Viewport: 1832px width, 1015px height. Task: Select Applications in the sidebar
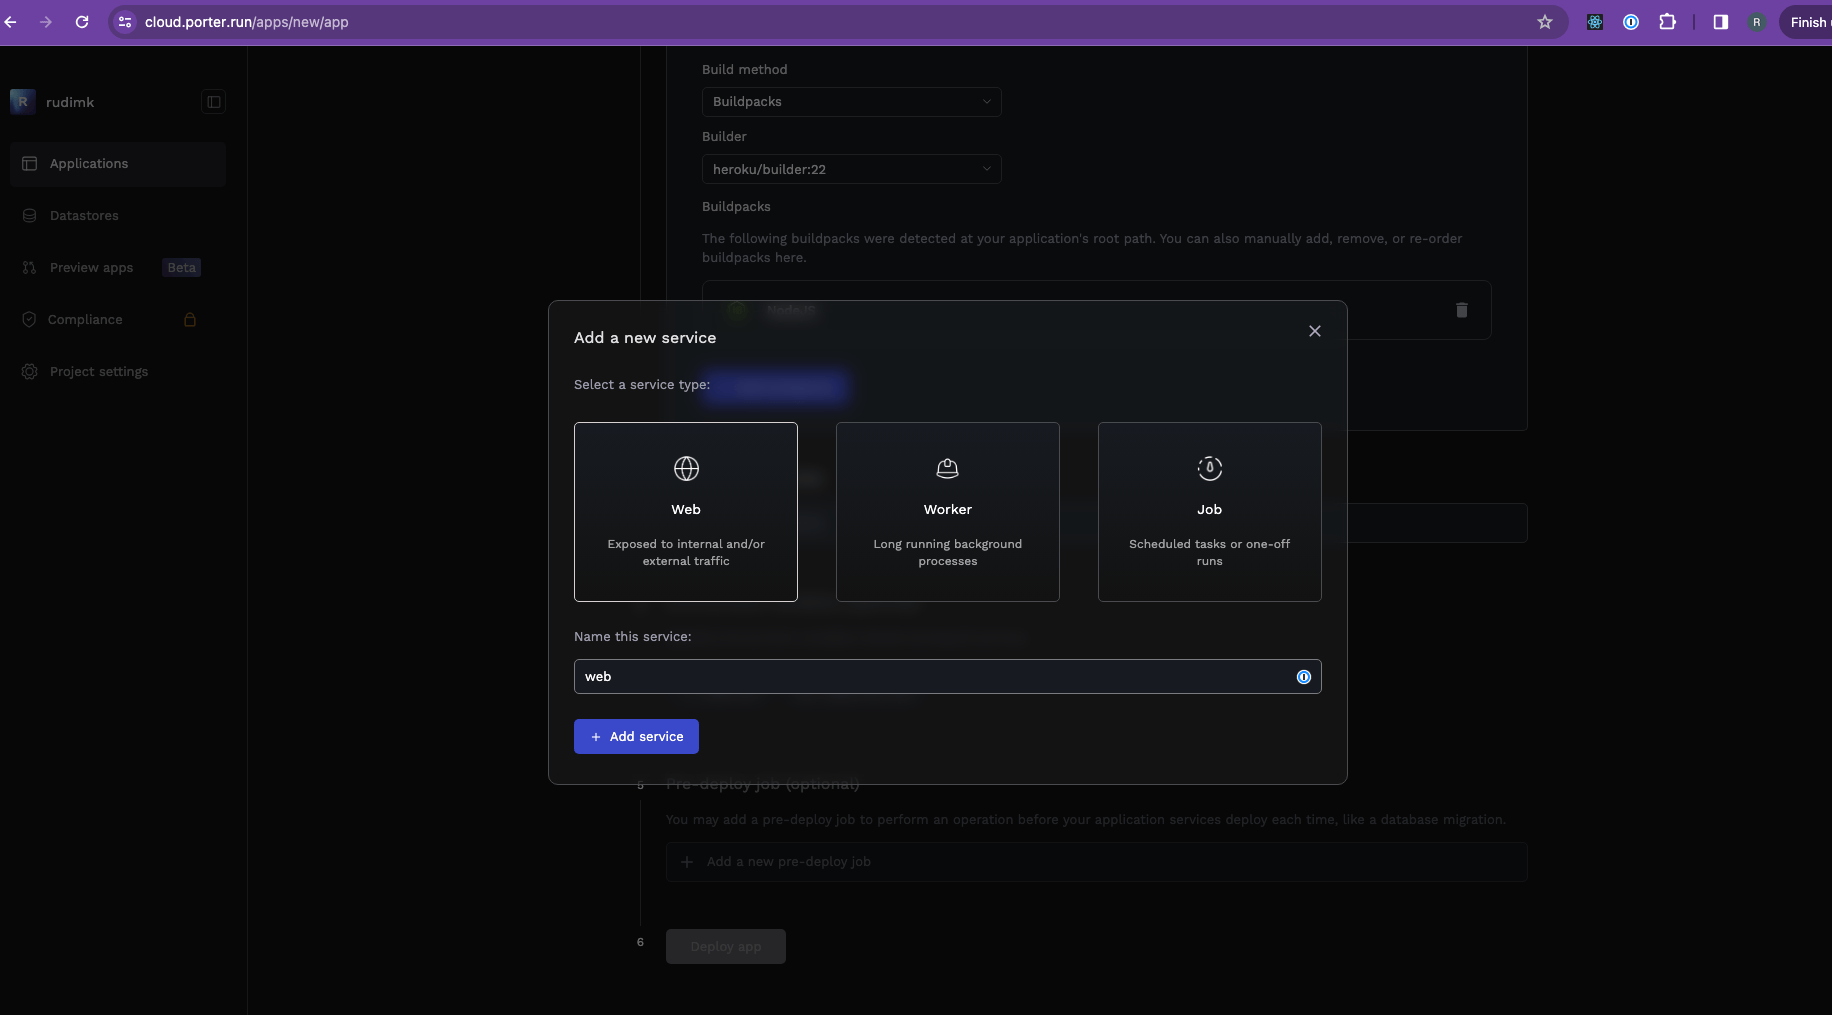[89, 163]
